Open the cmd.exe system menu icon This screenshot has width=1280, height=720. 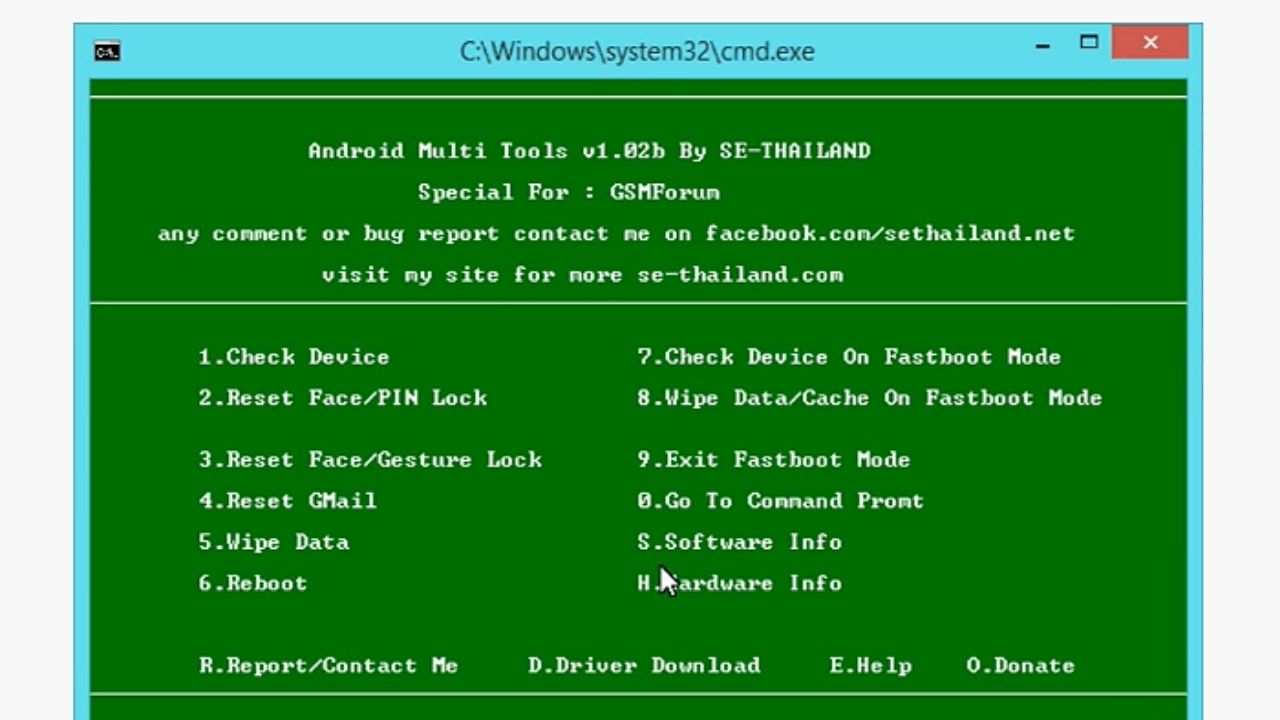pyautogui.click(x=107, y=51)
